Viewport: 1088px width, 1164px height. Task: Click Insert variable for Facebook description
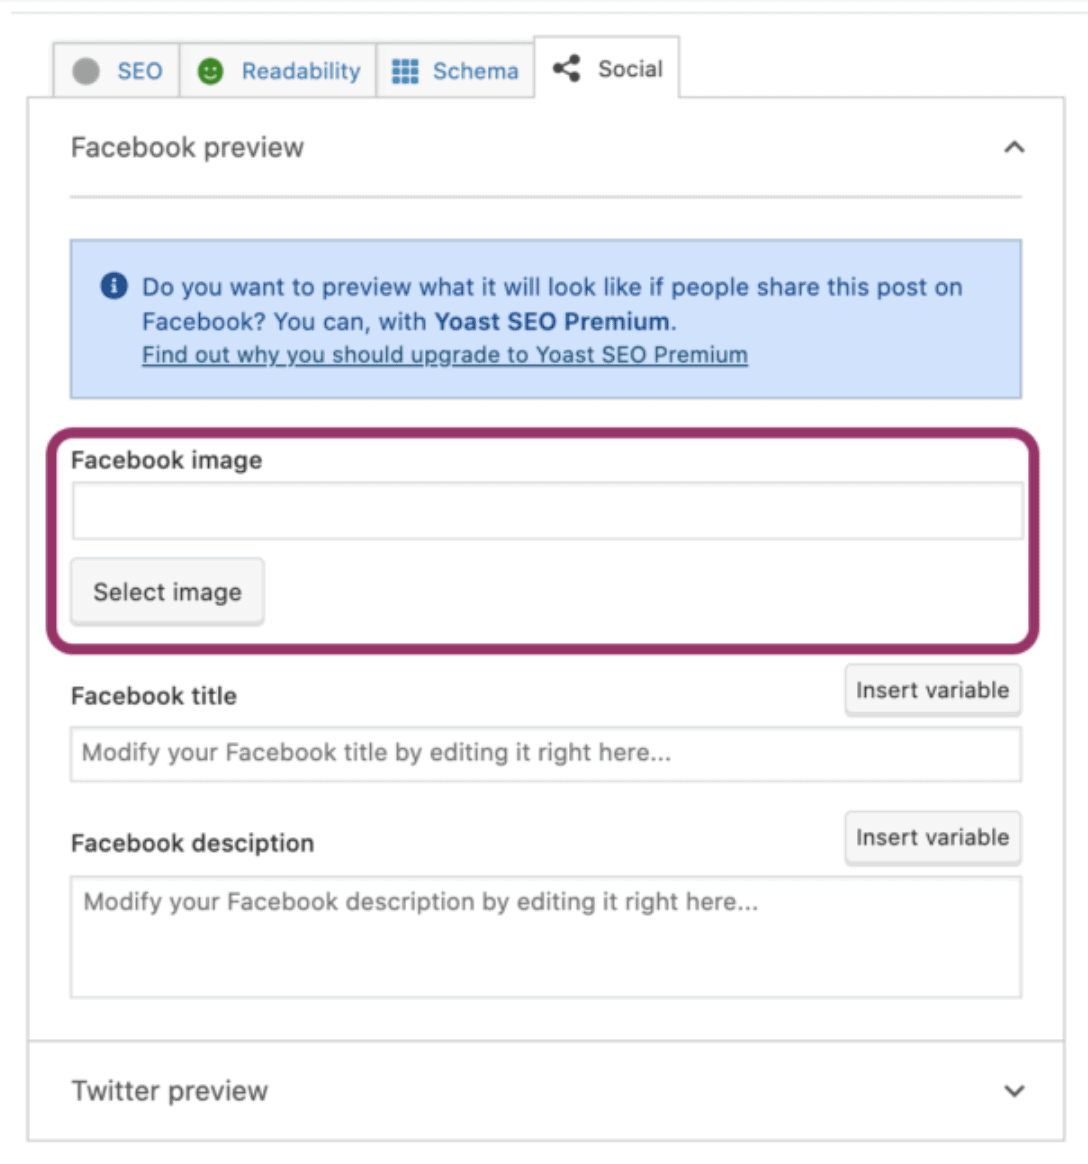click(x=933, y=837)
